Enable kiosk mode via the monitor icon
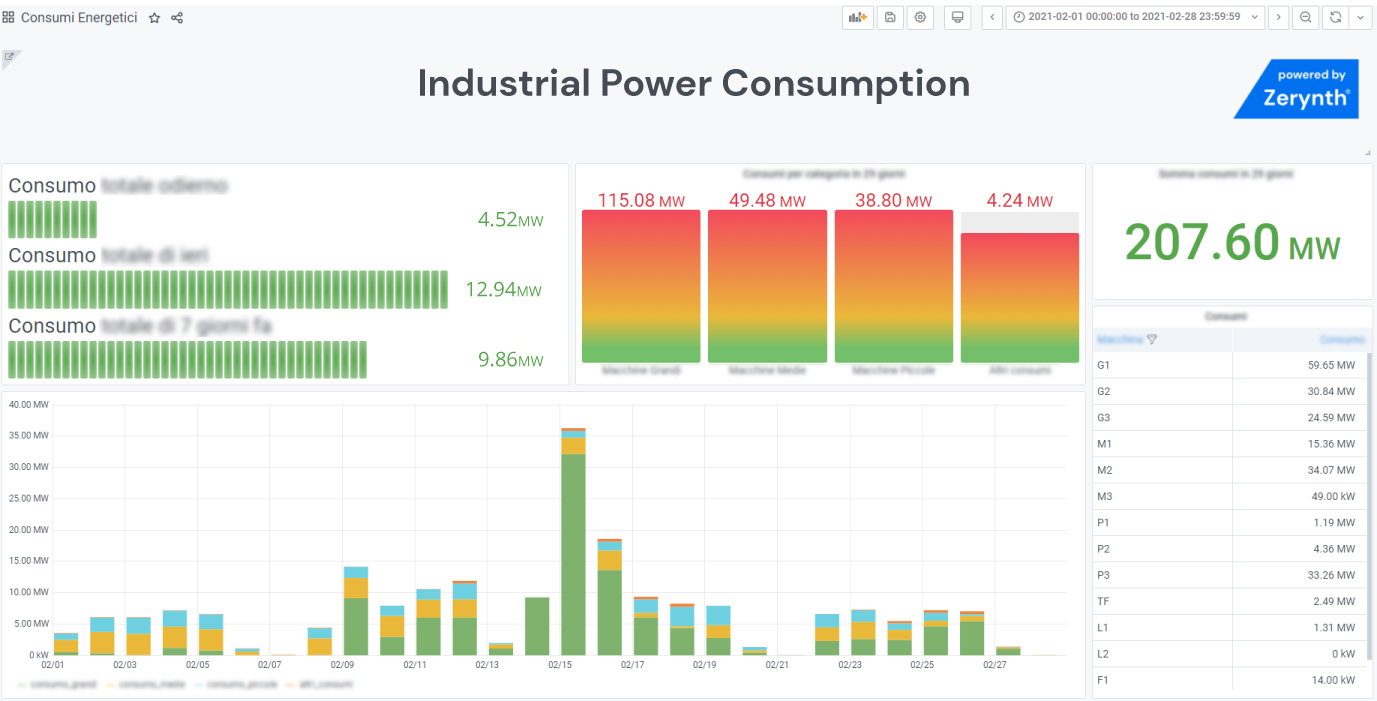Screen dimensions: 1377x701 [957, 17]
